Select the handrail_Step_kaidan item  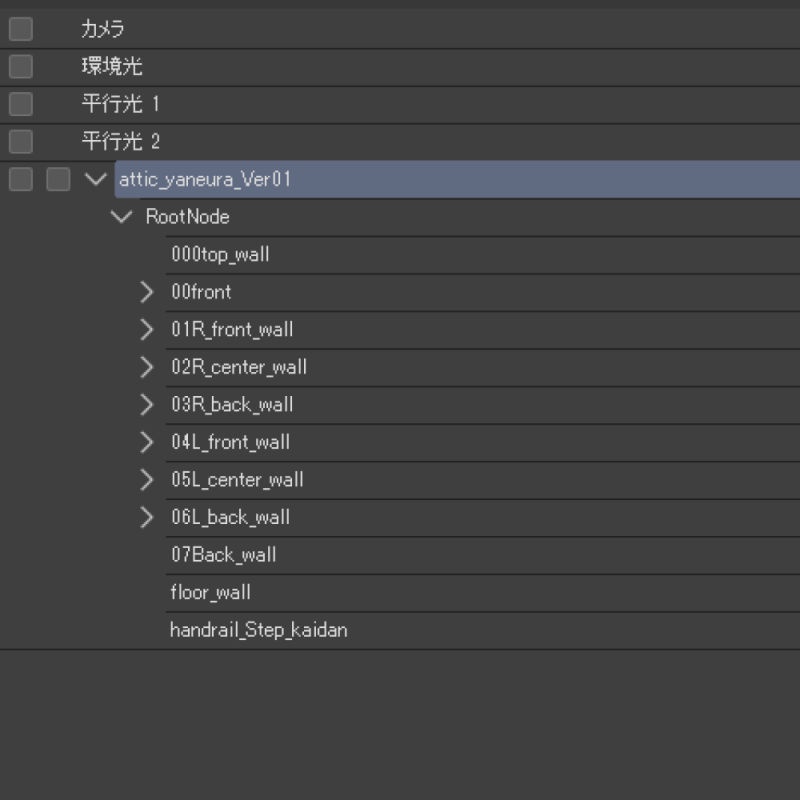(258, 630)
